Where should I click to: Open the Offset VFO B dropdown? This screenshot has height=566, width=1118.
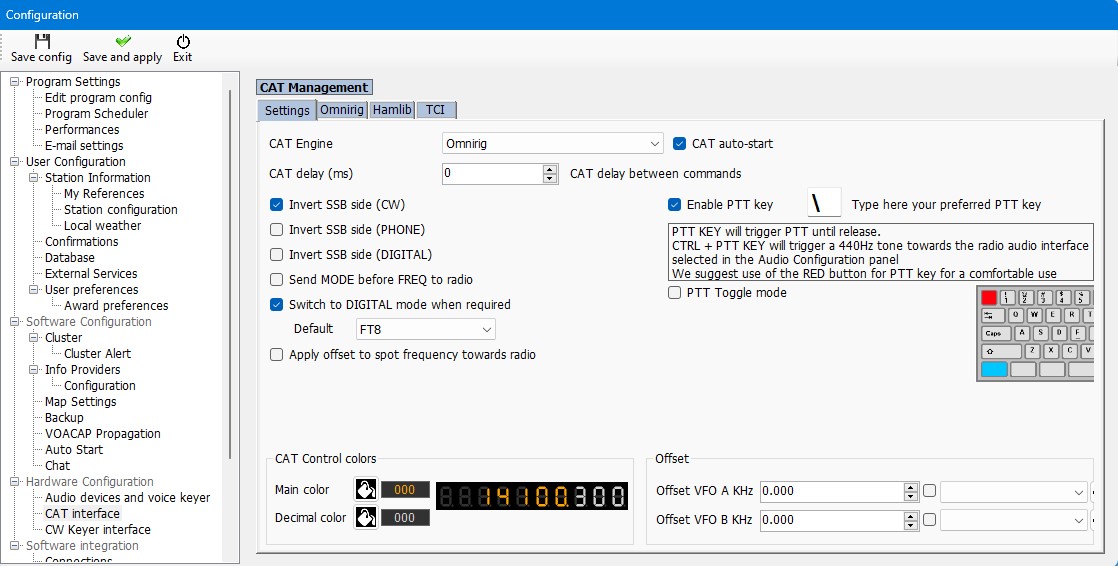[x=1014, y=520]
